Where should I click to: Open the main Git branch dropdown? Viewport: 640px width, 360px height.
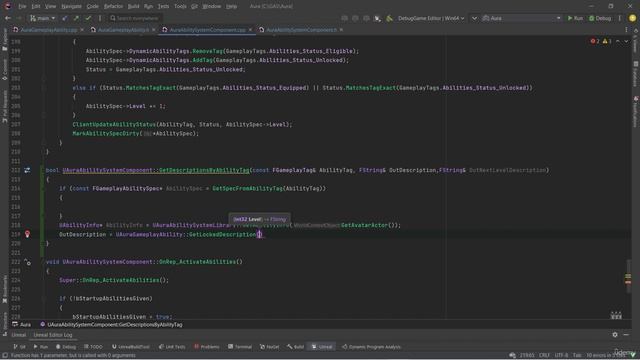click(42, 18)
